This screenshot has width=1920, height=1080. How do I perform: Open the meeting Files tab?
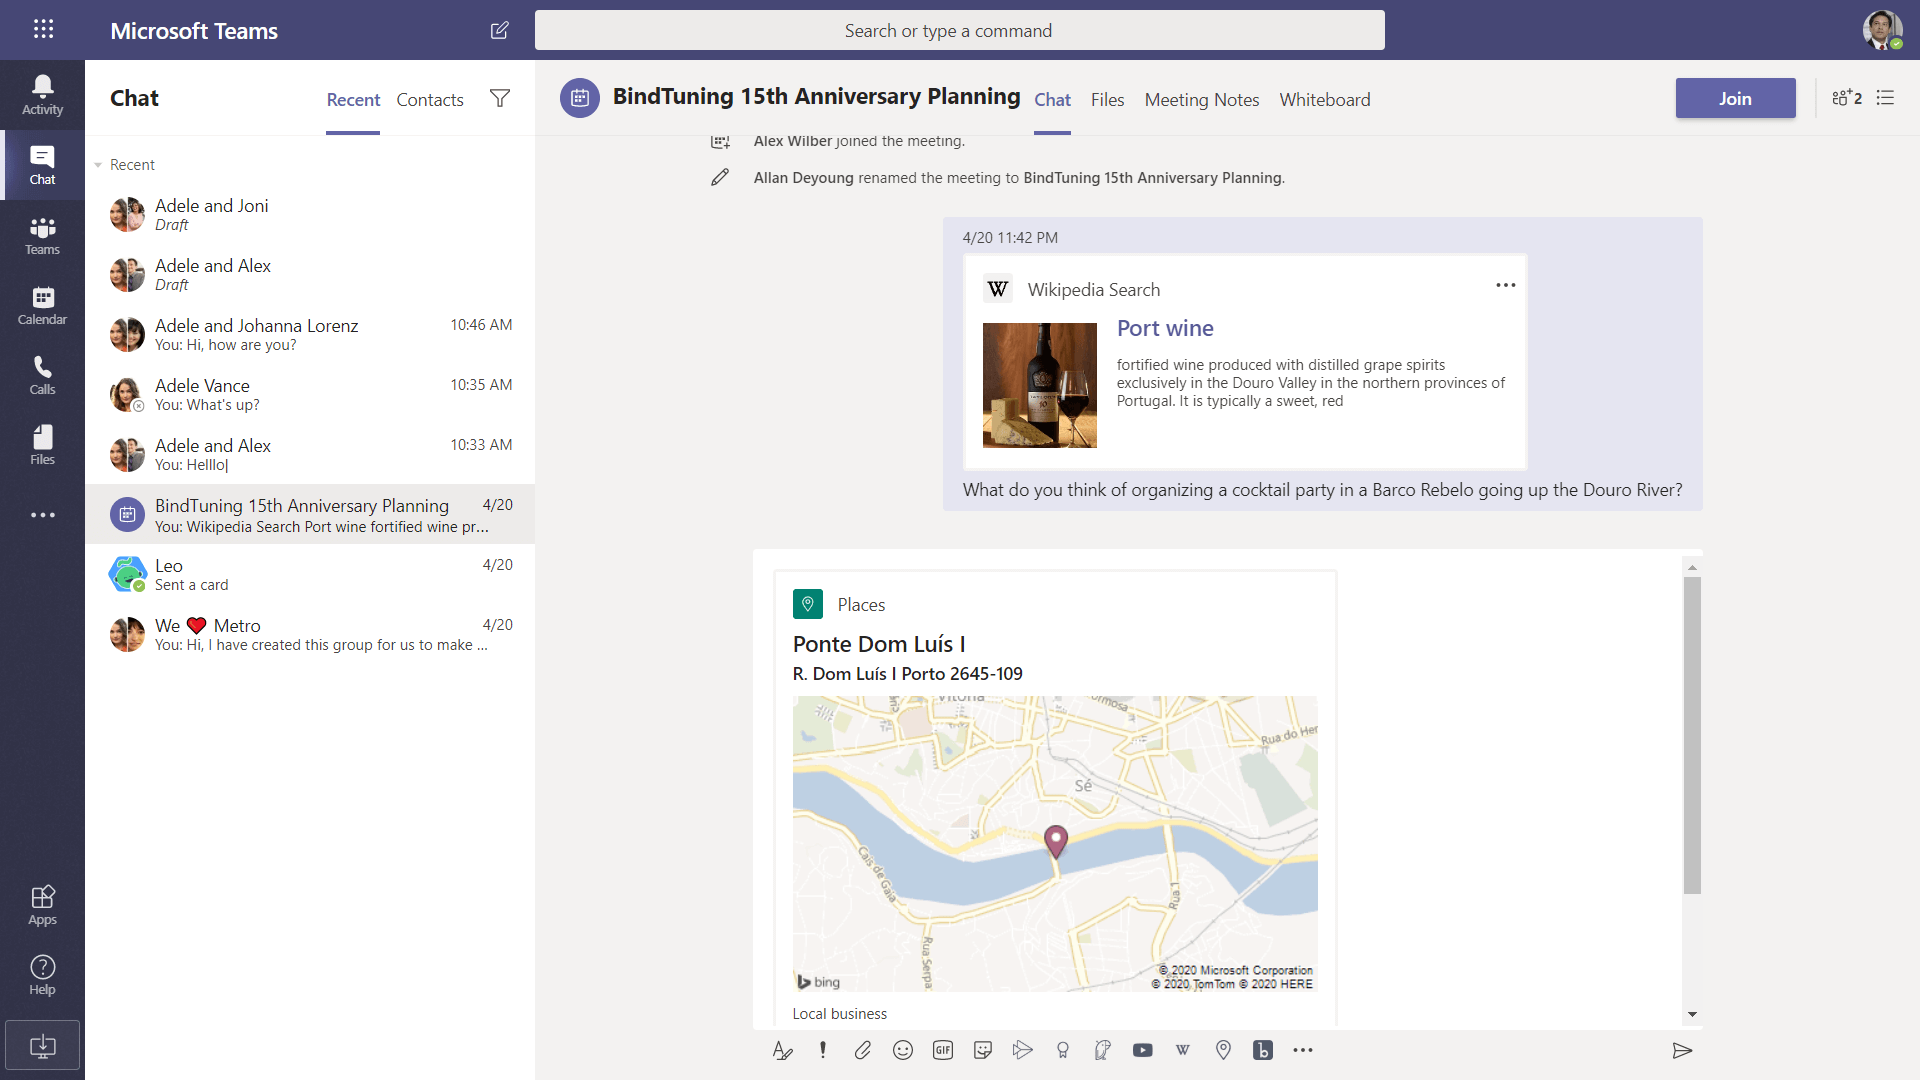point(1107,100)
